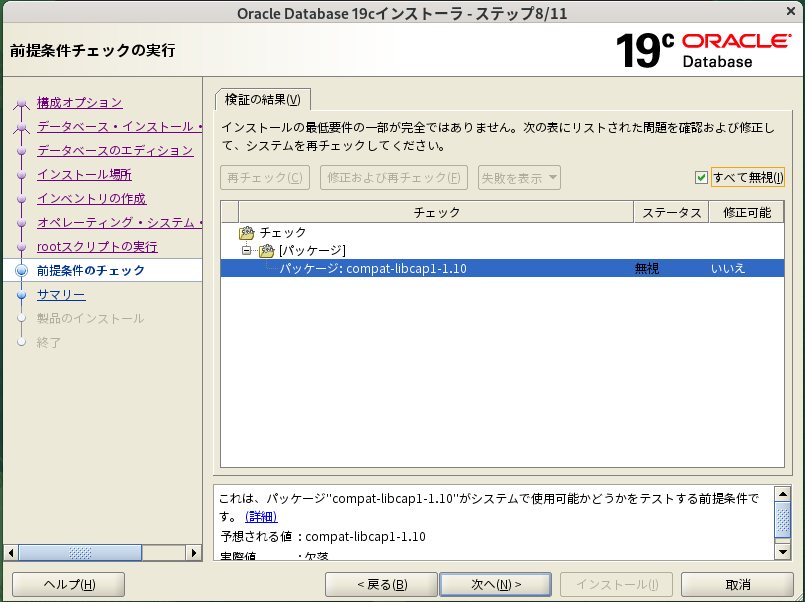
Task: Click the チェック column header
Action: (x=436, y=212)
